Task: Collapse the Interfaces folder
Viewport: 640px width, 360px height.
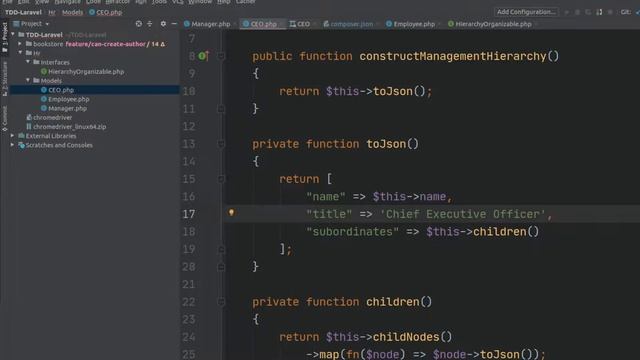Action: (28, 62)
